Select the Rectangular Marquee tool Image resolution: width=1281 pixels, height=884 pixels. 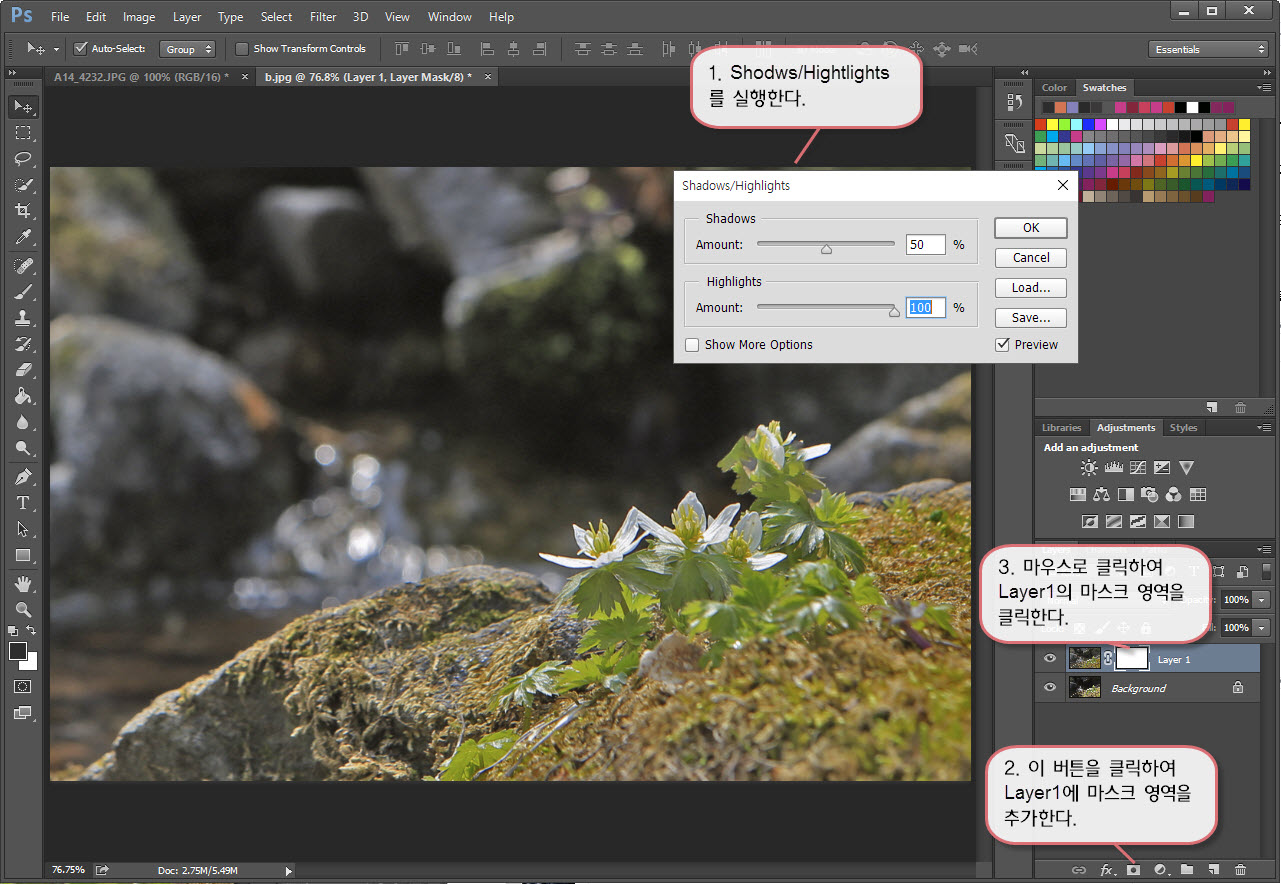(x=23, y=133)
